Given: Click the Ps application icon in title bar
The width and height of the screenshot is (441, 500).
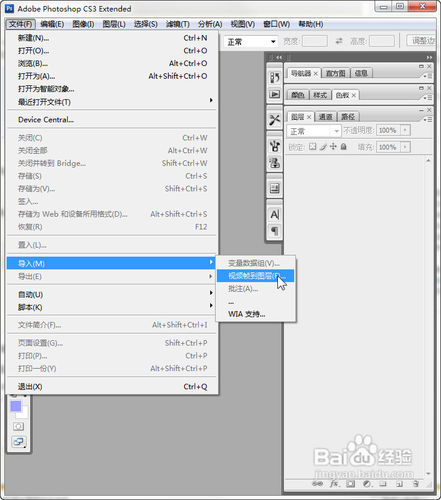Looking at the screenshot, I should click(10, 8).
